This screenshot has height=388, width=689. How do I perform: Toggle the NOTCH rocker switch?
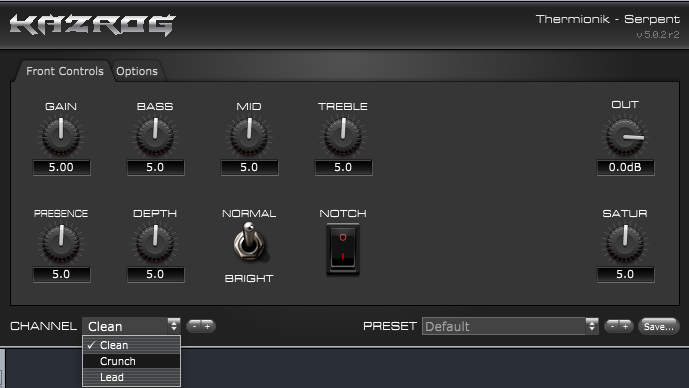point(343,249)
